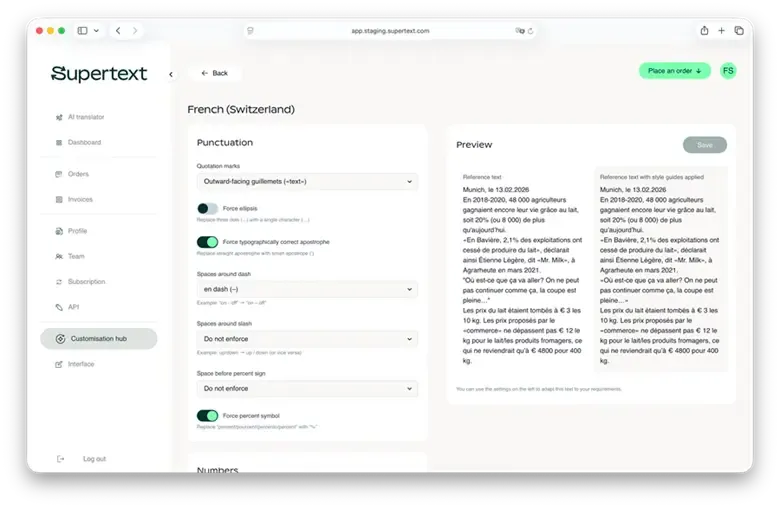Click the Safari privacy shield icon
This screenshot has height=508, width=780.
click(x=250, y=31)
